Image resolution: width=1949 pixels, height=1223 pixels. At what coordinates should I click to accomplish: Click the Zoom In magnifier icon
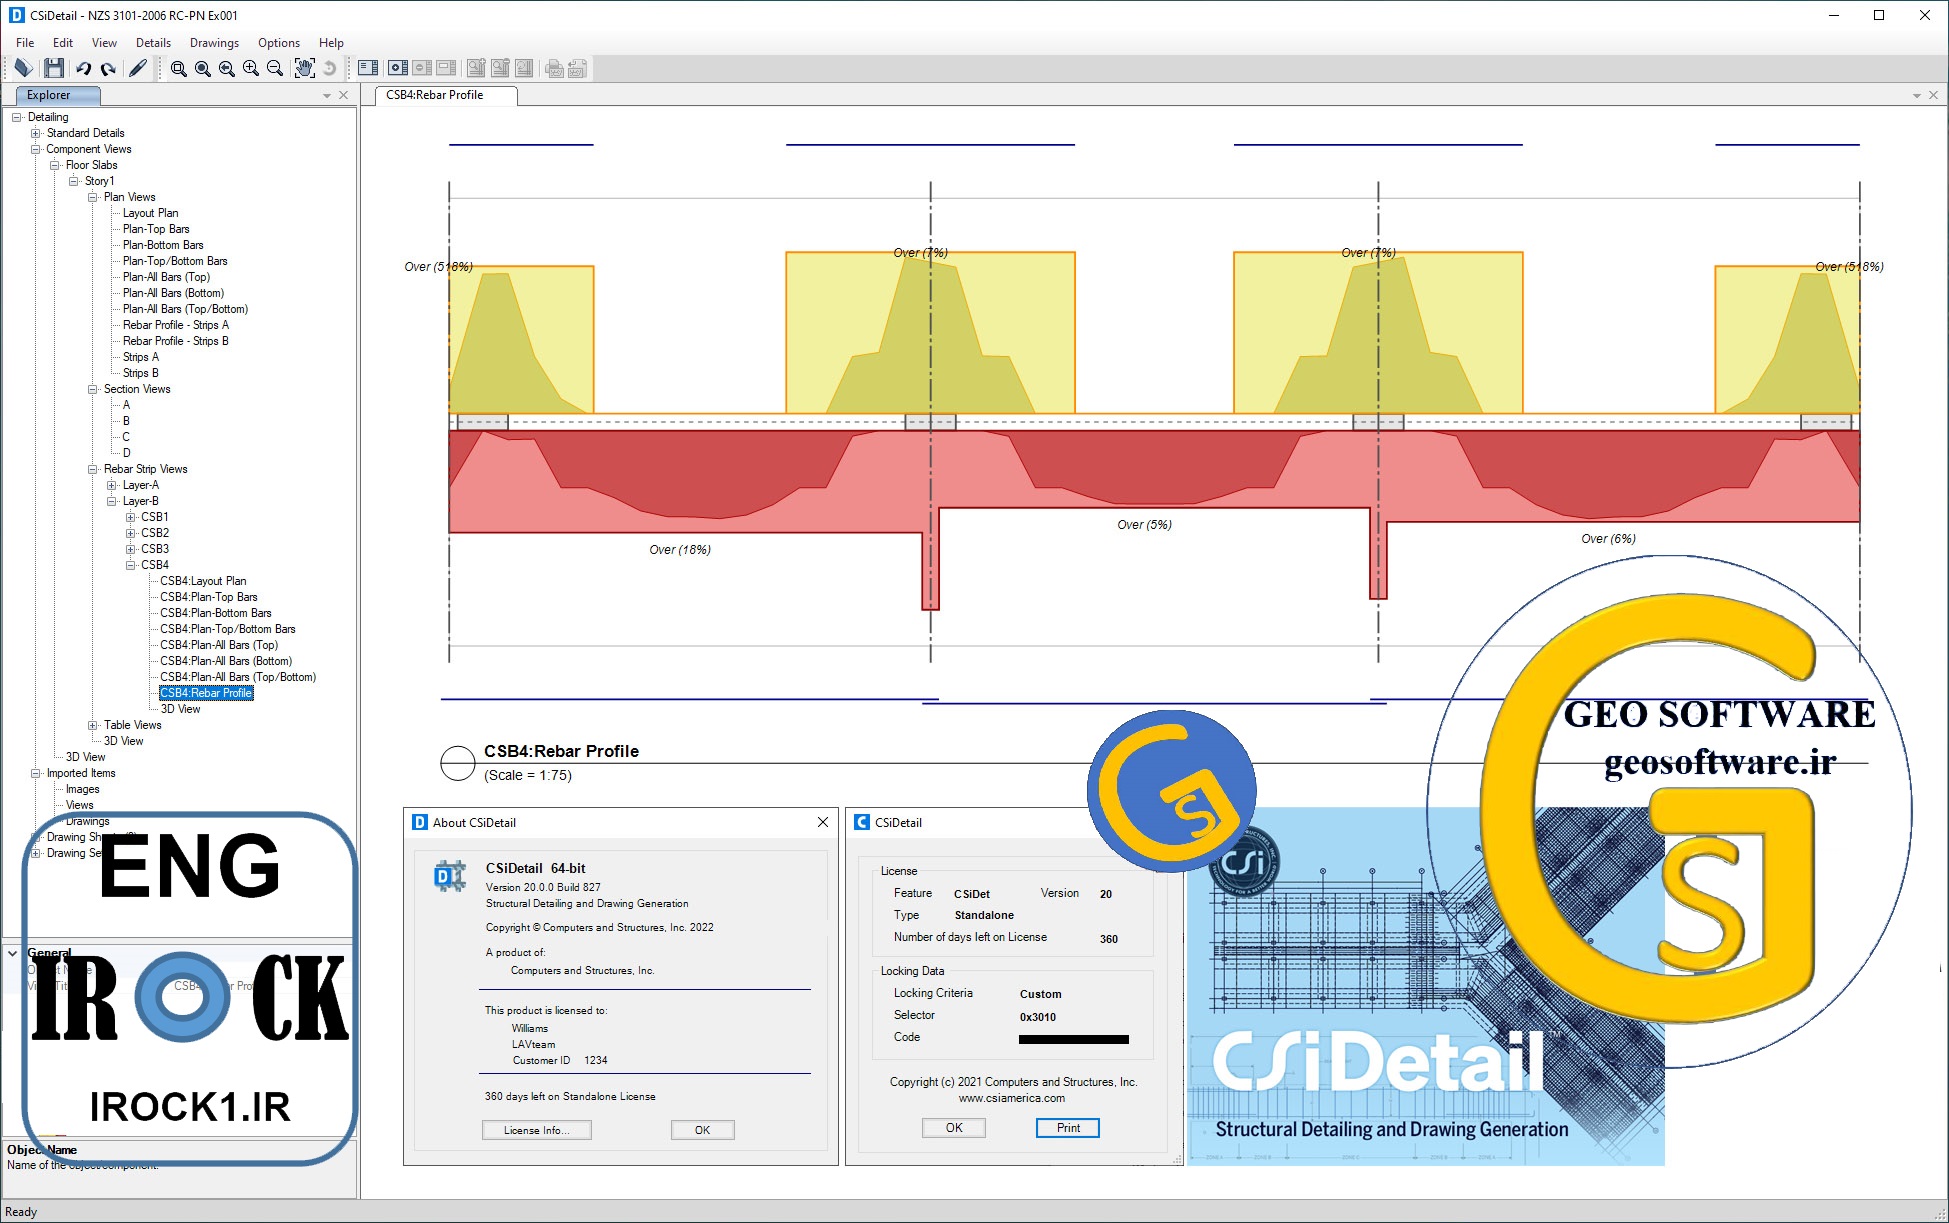coord(250,68)
